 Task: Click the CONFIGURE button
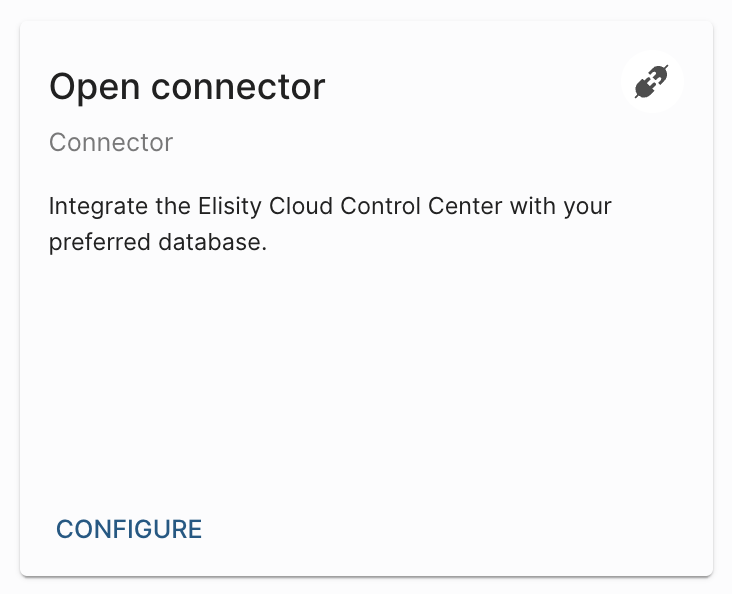[129, 529]
